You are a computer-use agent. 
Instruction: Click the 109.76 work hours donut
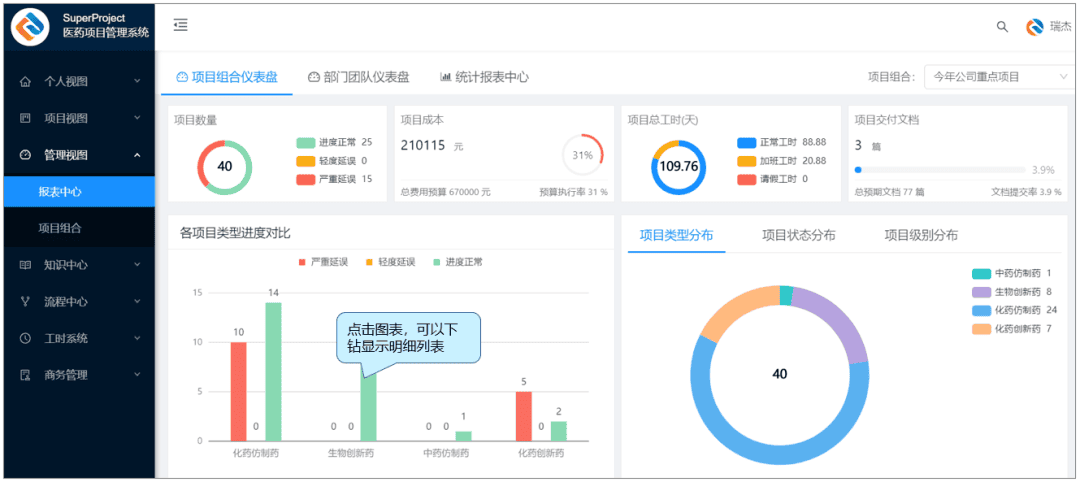(x=678, y=167)
